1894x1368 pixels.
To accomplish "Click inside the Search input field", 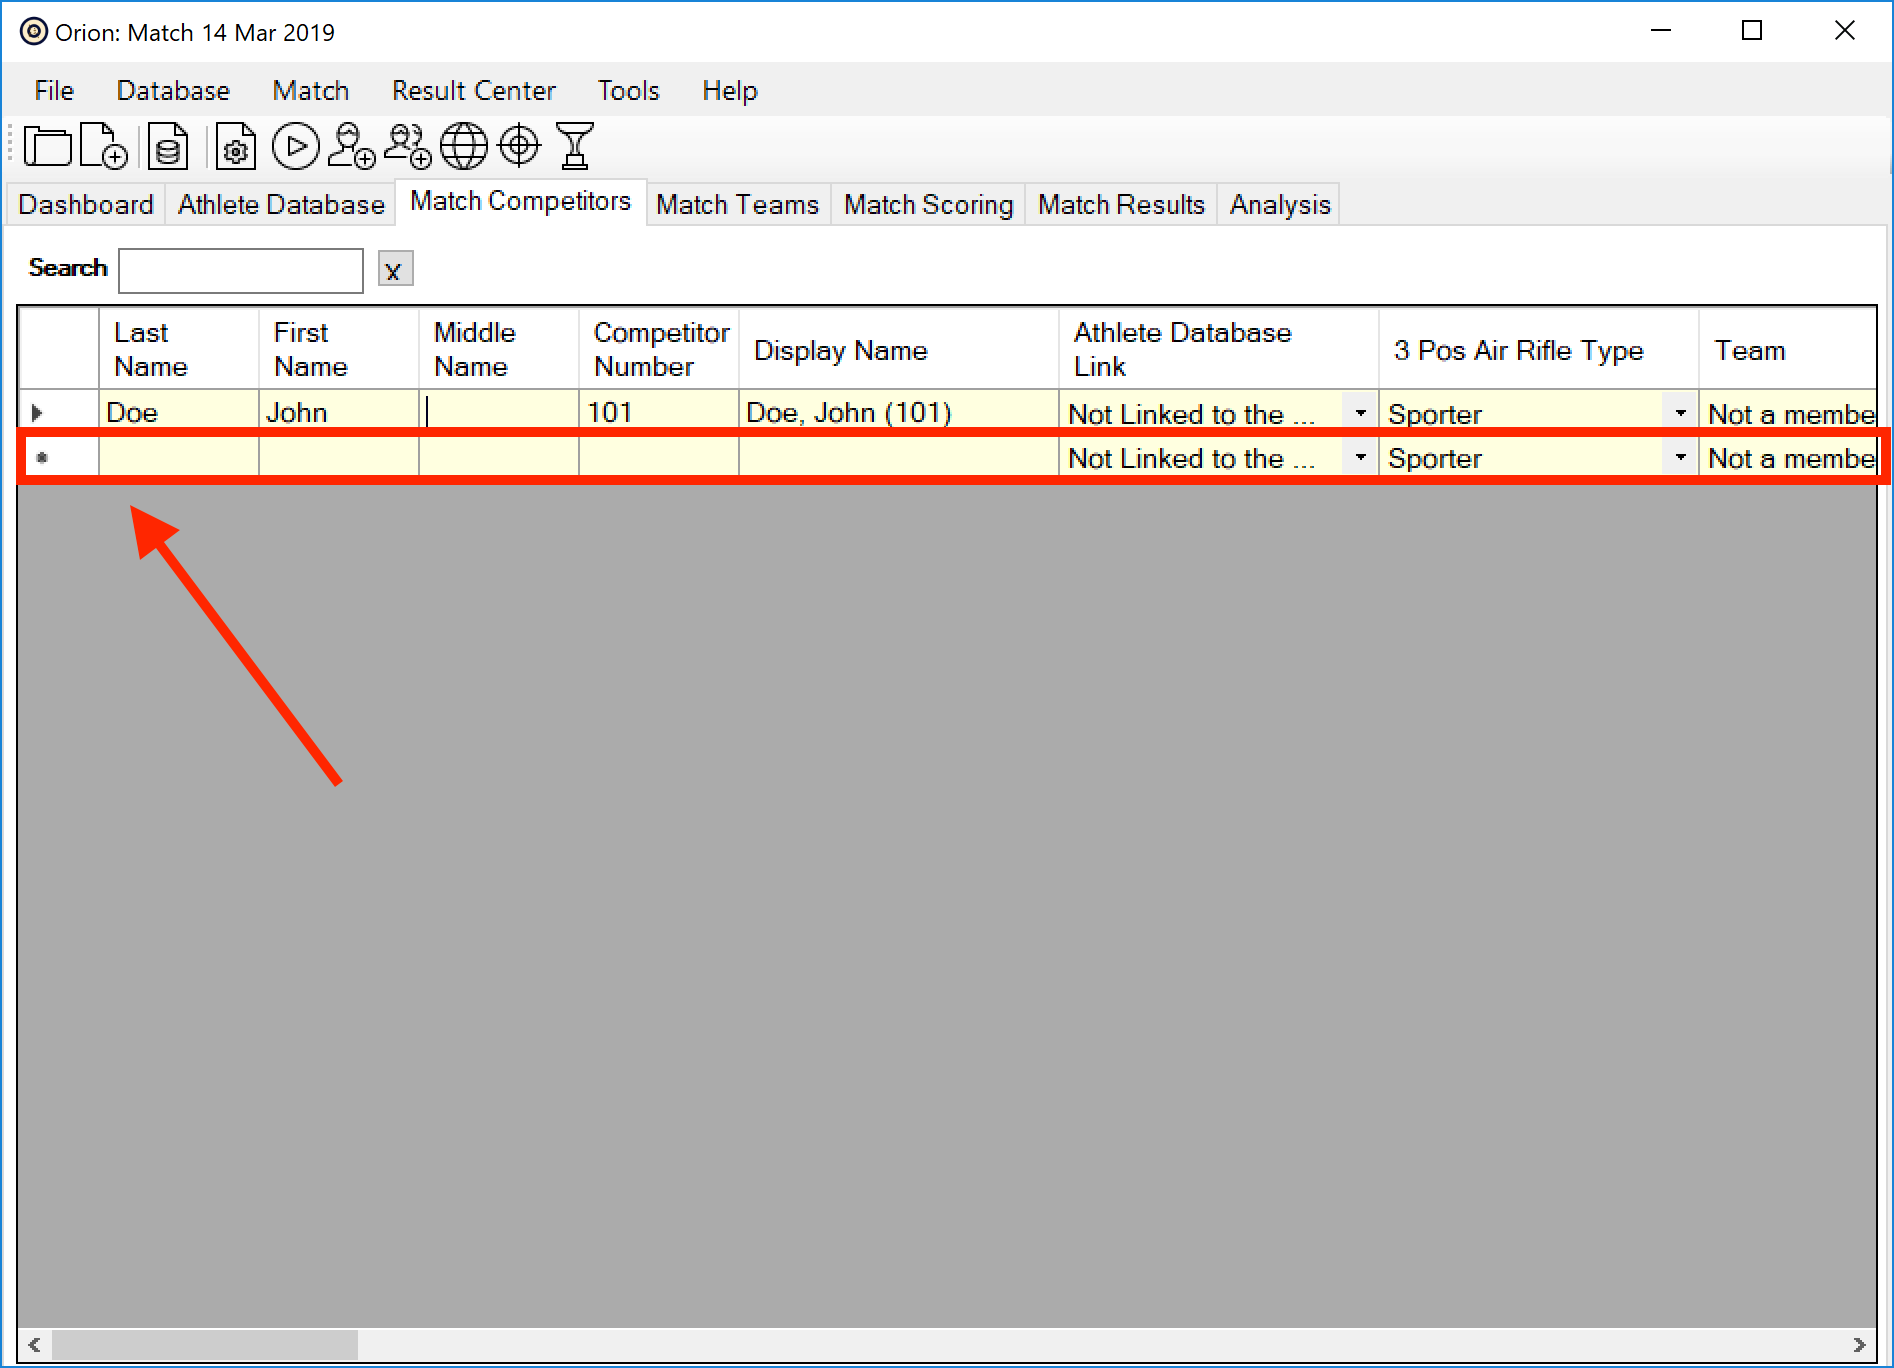I will coord(240,270).
